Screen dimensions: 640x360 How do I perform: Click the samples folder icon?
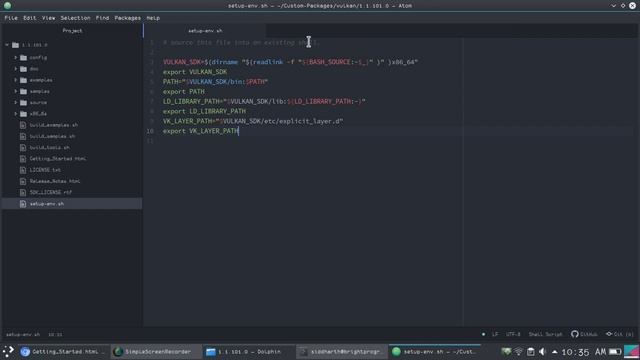[x=24, y=91]
